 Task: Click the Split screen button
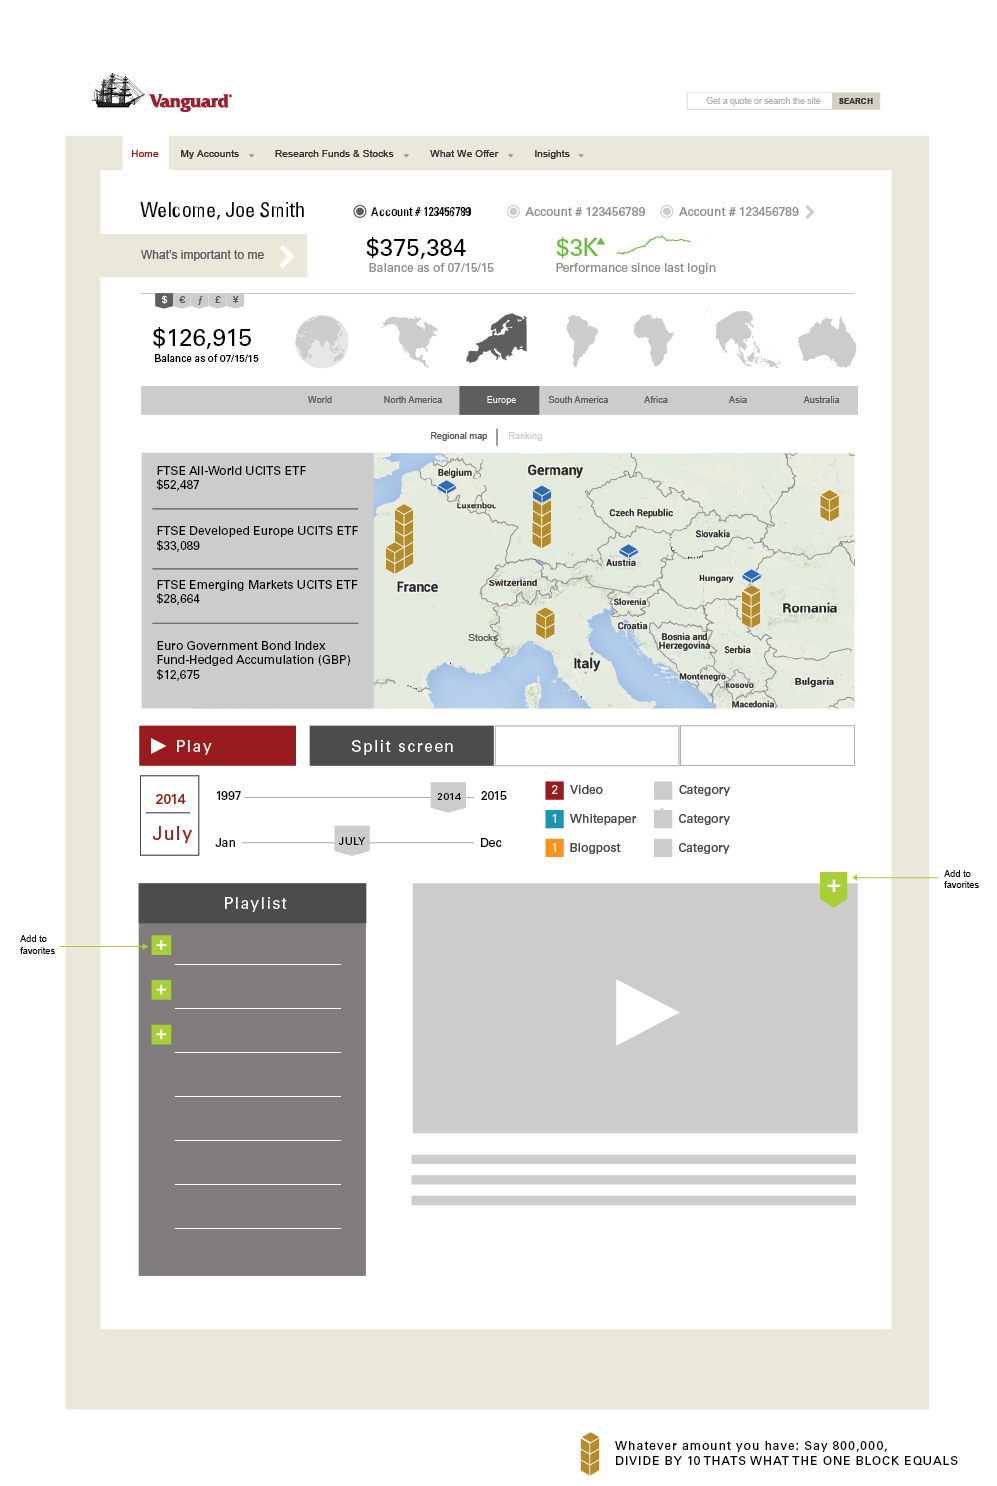[x=402, y=746]
